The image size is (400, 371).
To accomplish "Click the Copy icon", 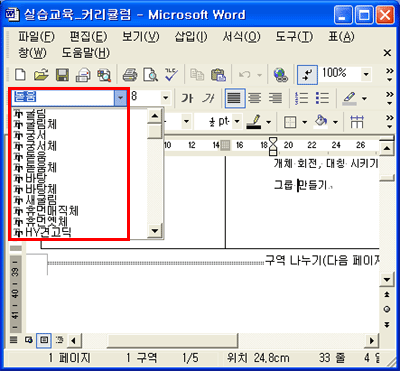I will pos(197,75).
